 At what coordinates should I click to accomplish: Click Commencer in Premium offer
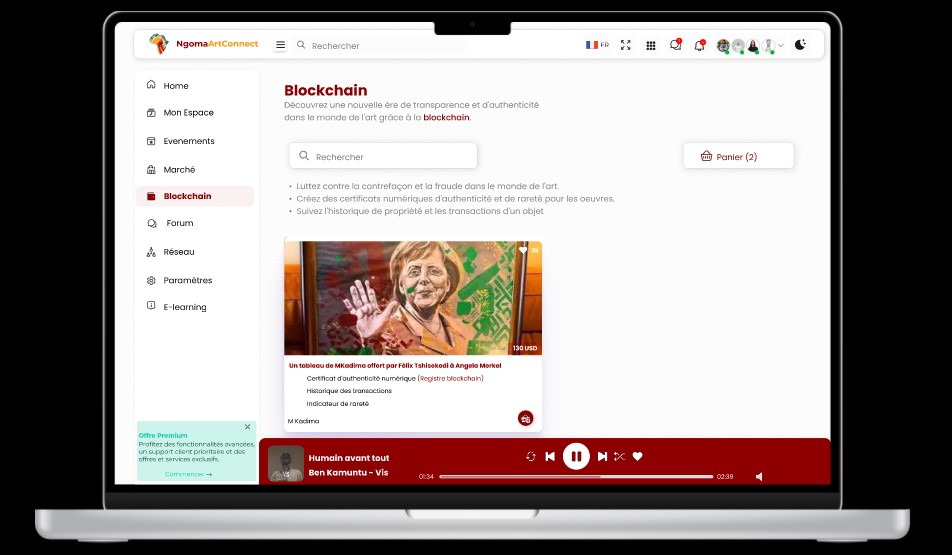(x=188, y=474)
